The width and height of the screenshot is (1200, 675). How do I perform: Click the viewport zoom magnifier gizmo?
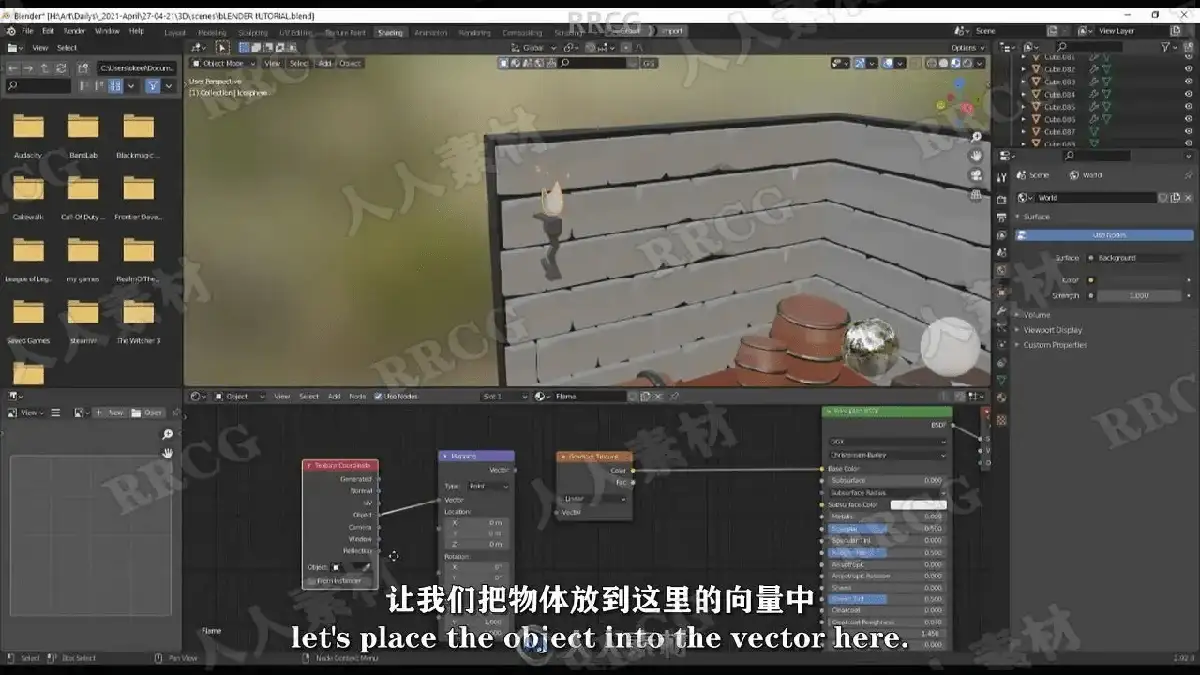coord(976,137)
